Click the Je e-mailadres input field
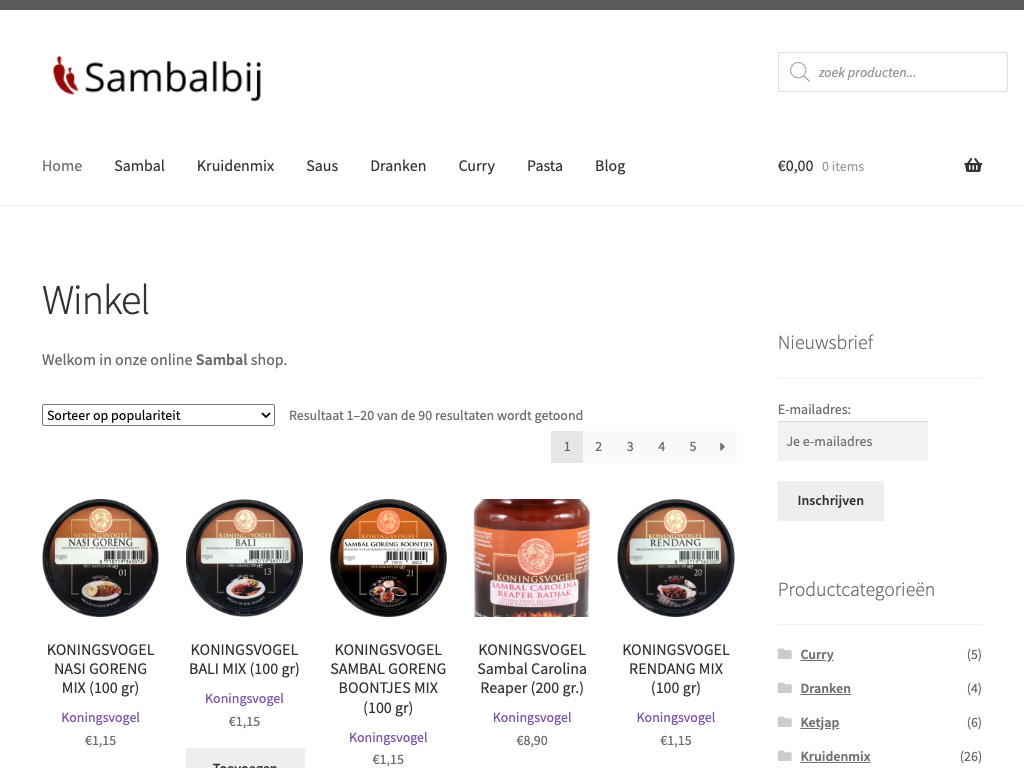 coord(853,441)
